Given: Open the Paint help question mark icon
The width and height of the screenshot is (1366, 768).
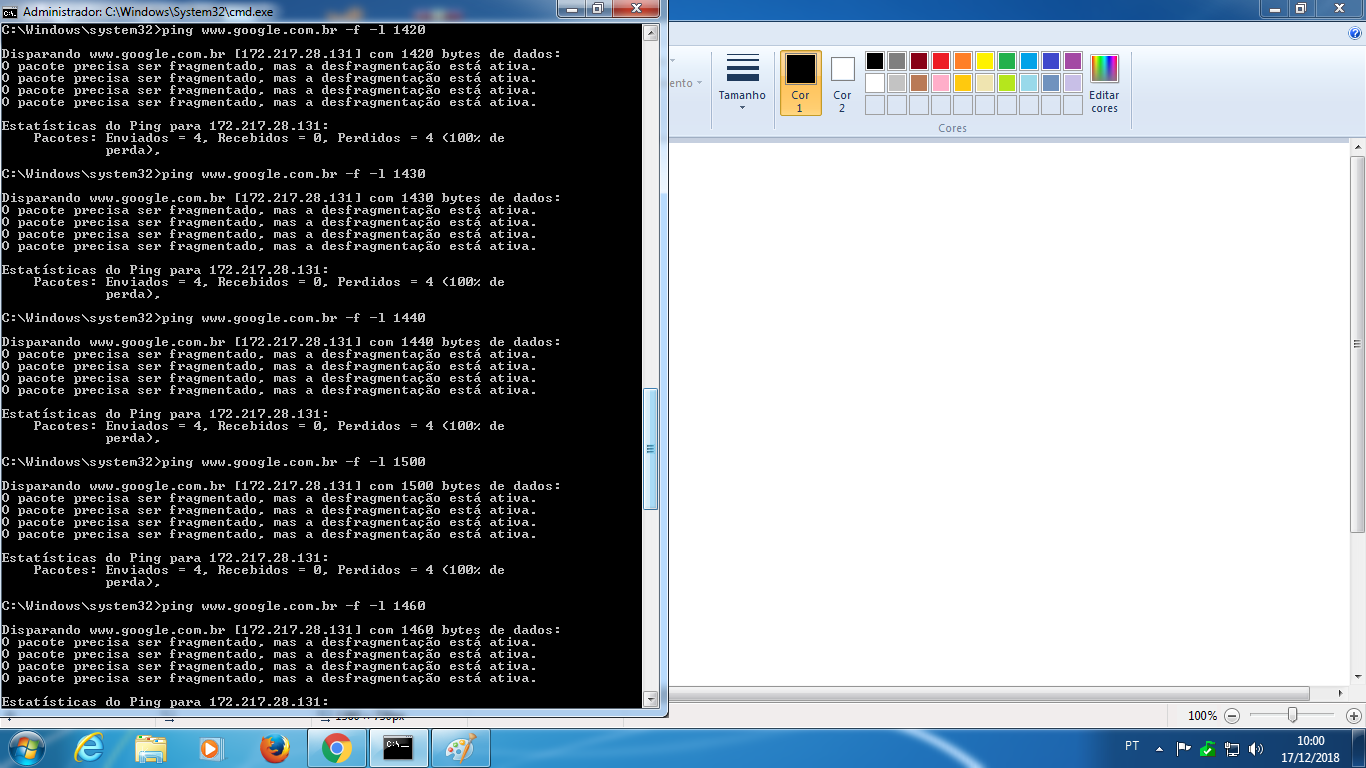Looking at the screenshot, I should (x=1356, y=32).
